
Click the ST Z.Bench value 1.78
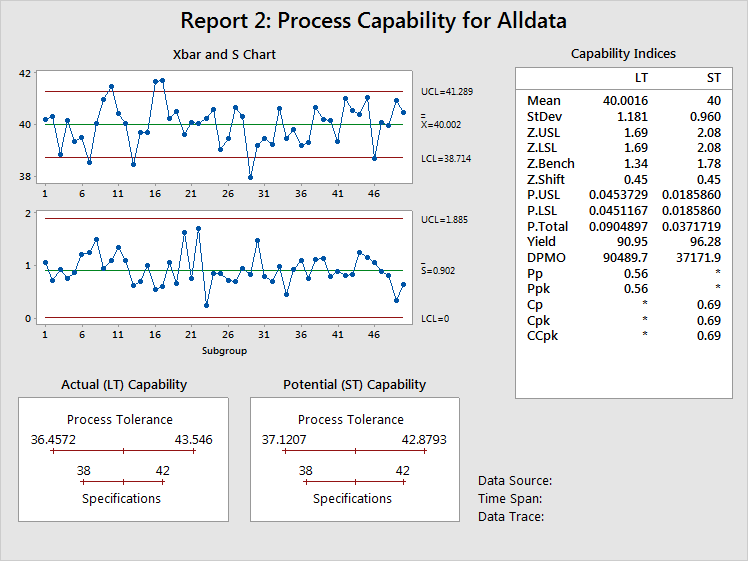pos(708,164)
